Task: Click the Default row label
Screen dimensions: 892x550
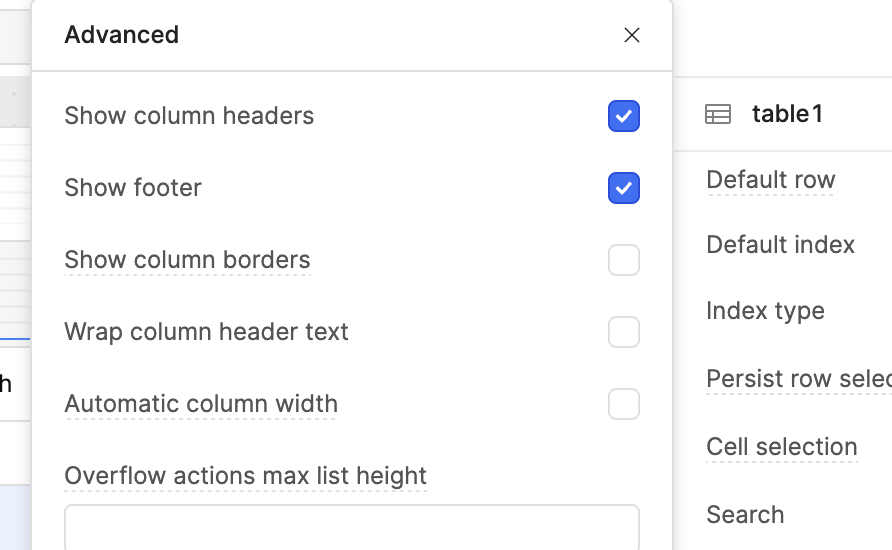Action: point(771,180)
